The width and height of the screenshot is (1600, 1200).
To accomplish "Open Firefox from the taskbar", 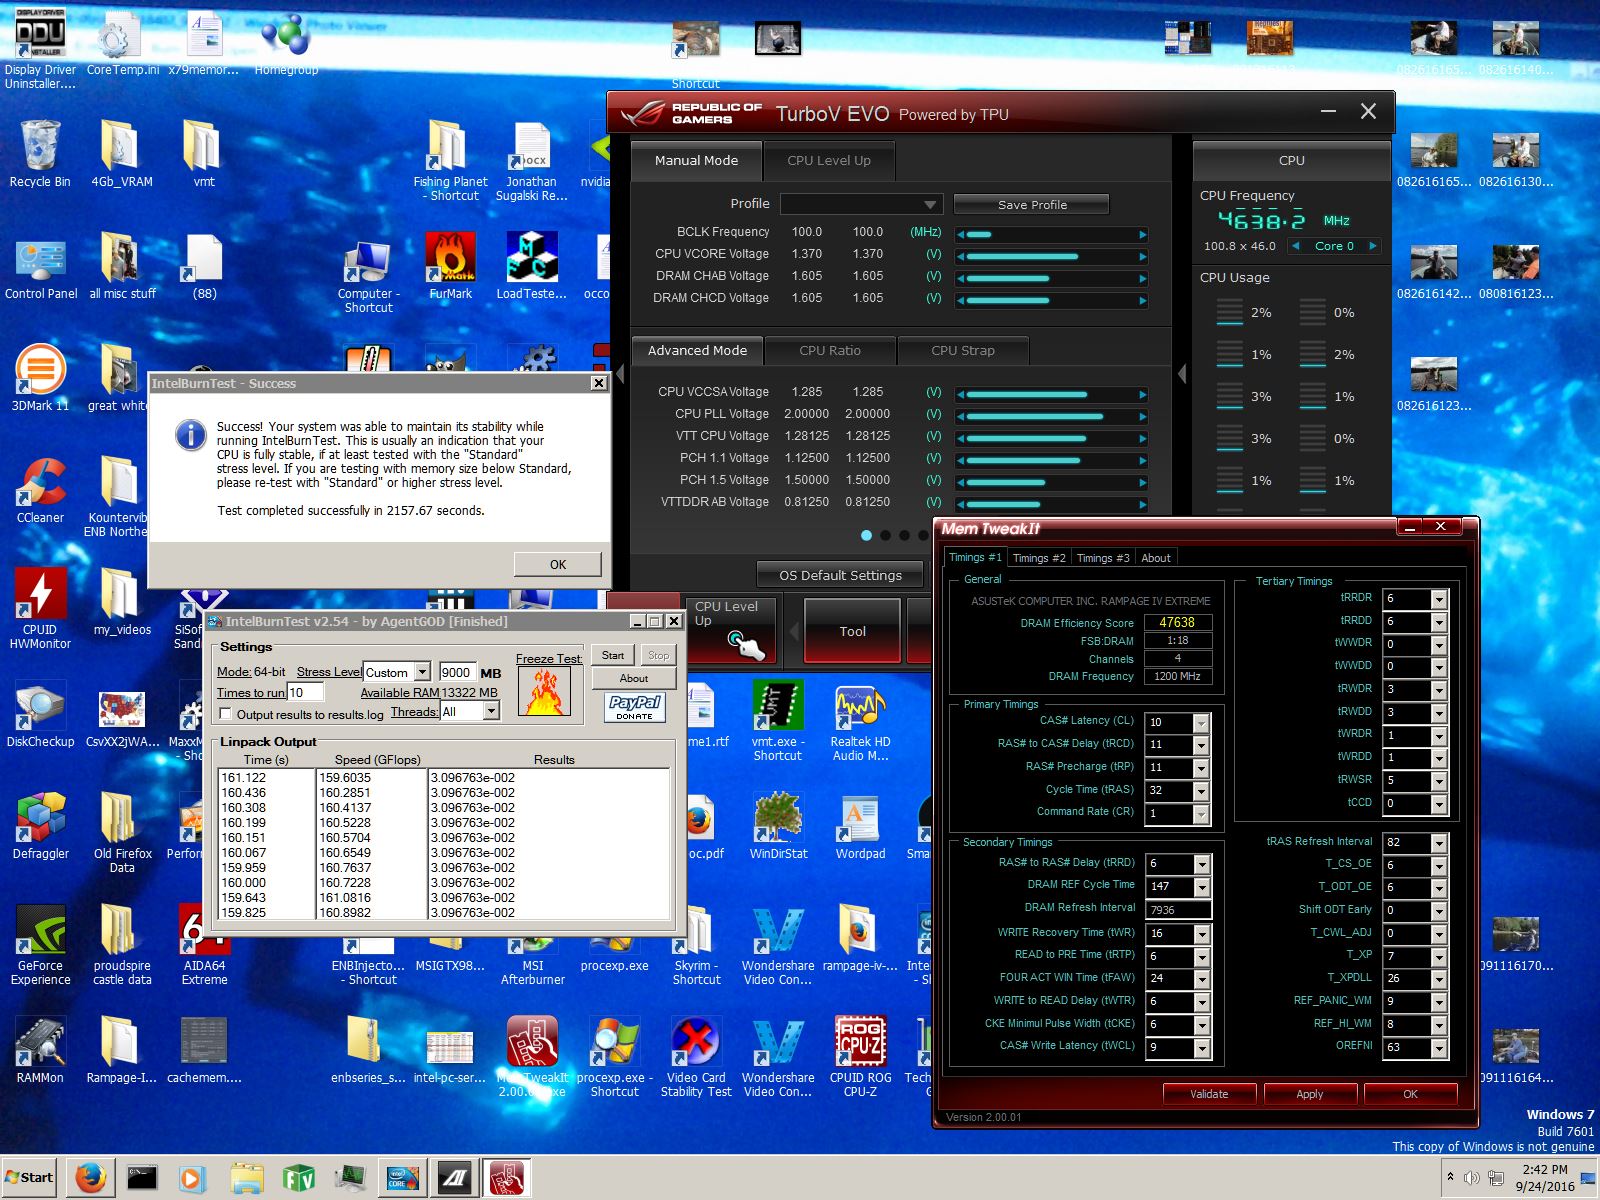I will pyautogui.click(x=91, y=1178).
